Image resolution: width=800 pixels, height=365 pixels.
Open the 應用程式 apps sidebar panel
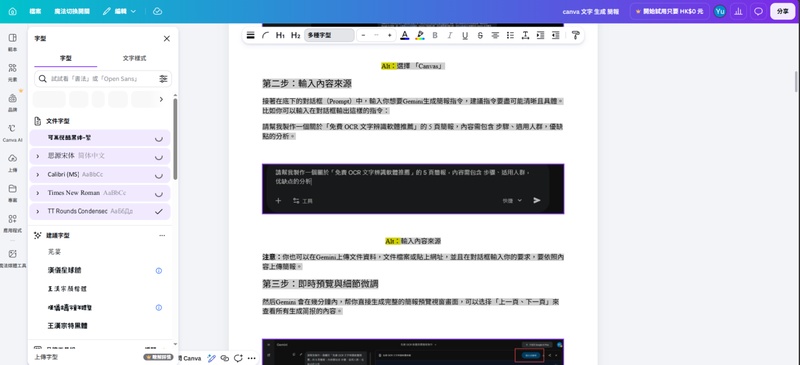pyautogui.click(x=13, y=223)
